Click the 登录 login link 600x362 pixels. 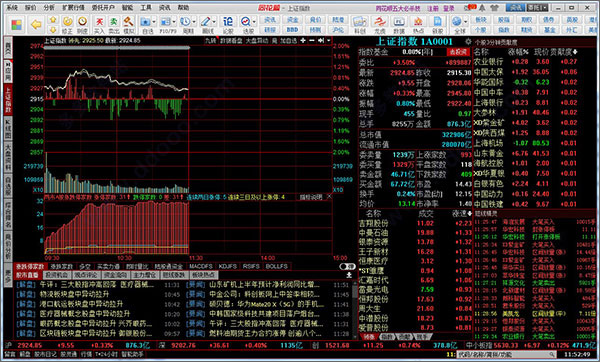coord(449,8)
